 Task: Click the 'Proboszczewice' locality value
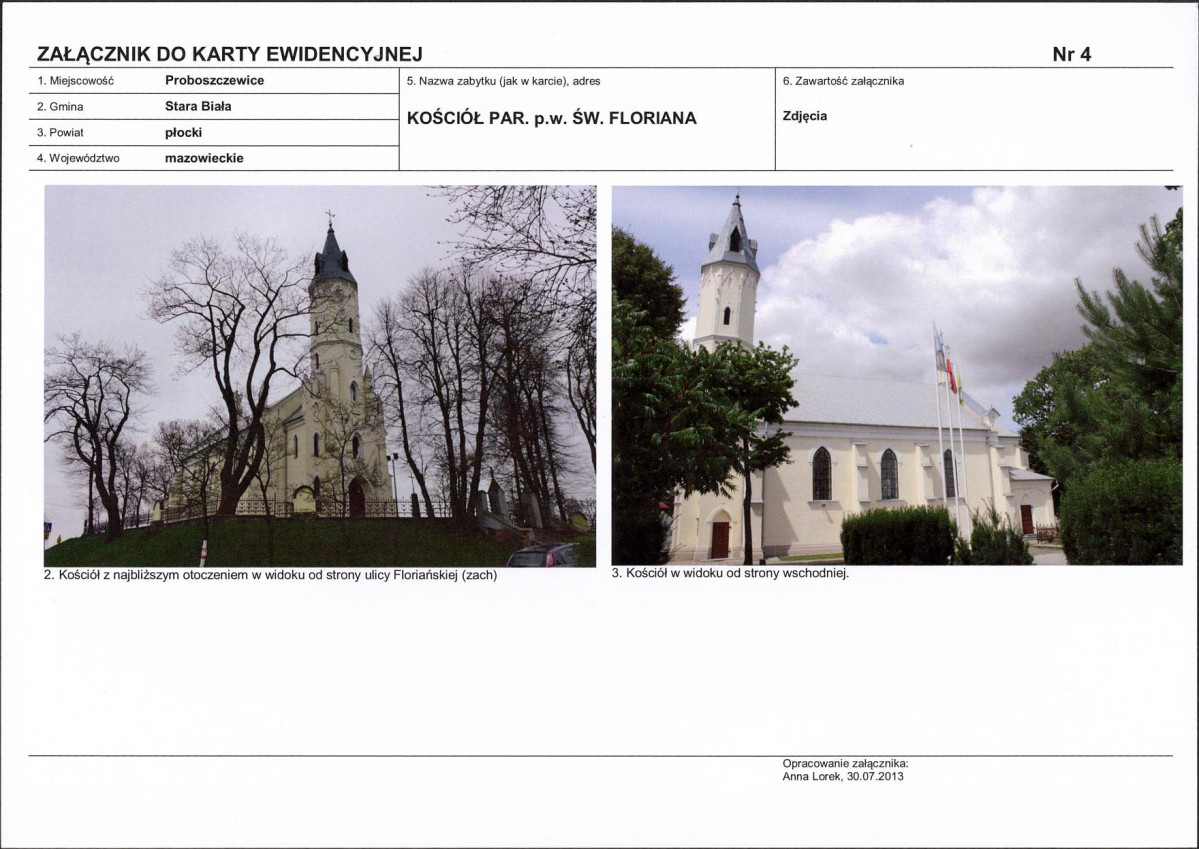coord(215,80)
